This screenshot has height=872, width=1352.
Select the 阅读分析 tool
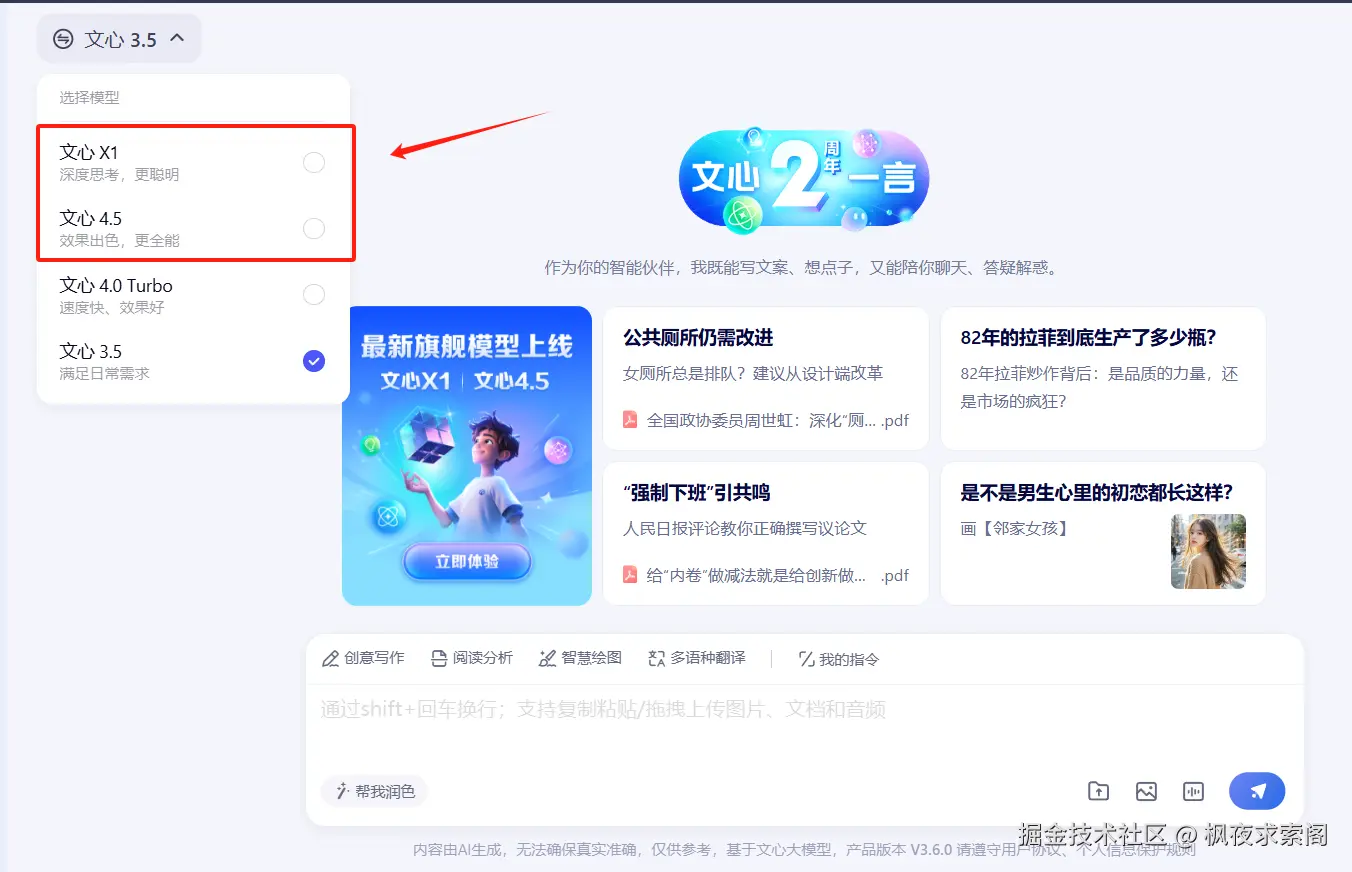(472, 658)
